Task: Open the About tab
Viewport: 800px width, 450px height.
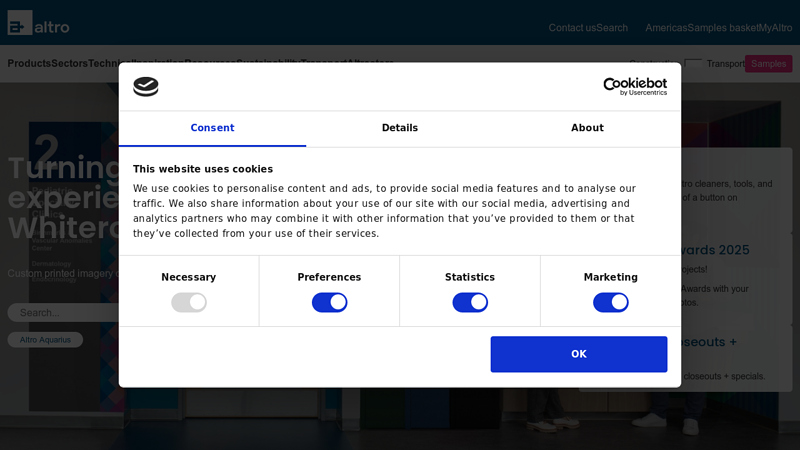Action: (x=587, y=128)
